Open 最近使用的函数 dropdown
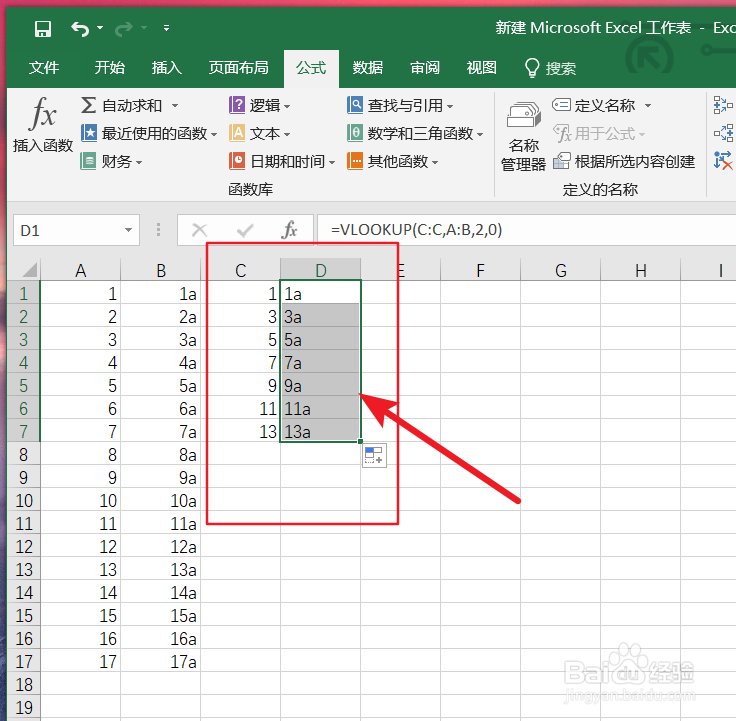The height and width of the screenshot is (721, 736). click(148, 134)
